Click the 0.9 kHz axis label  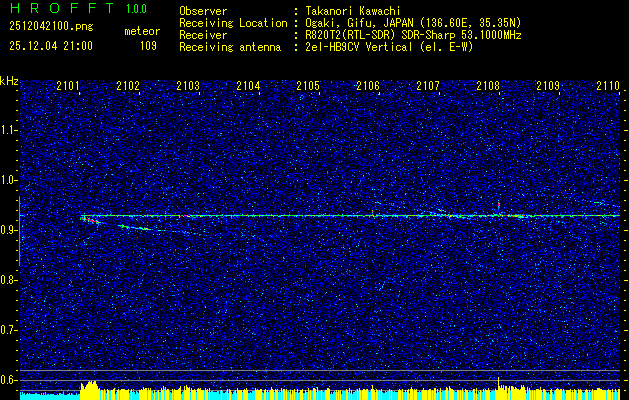[x=8, y=230]
